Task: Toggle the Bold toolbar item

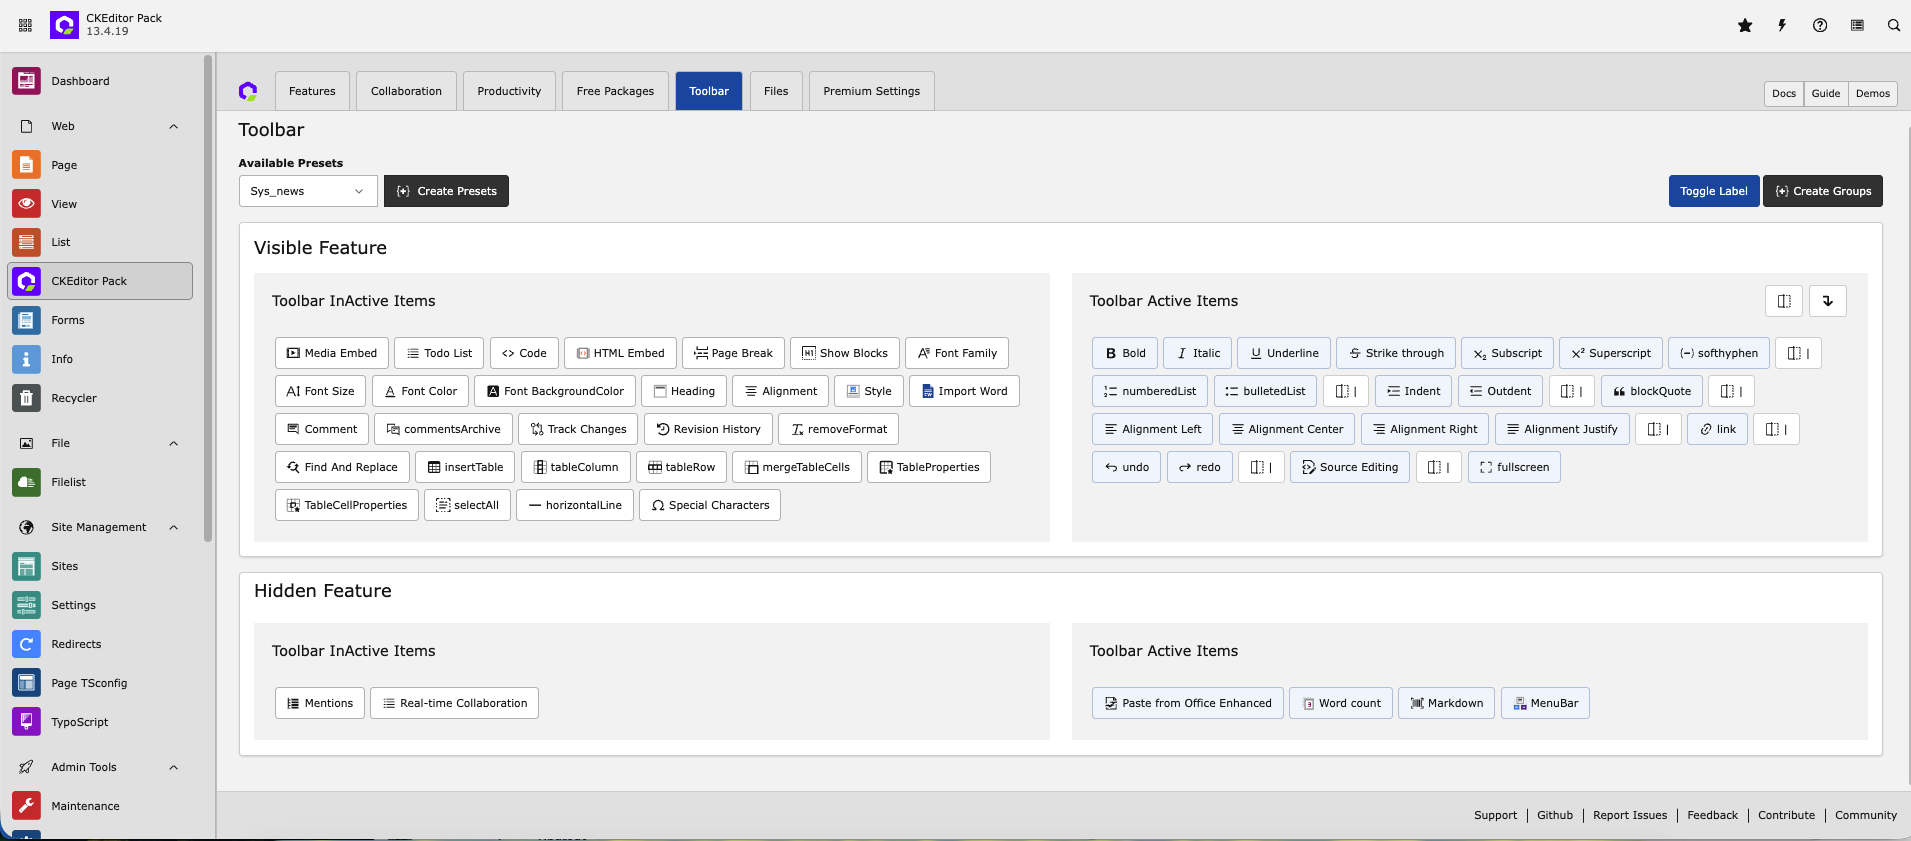Action: [1125, 353]
